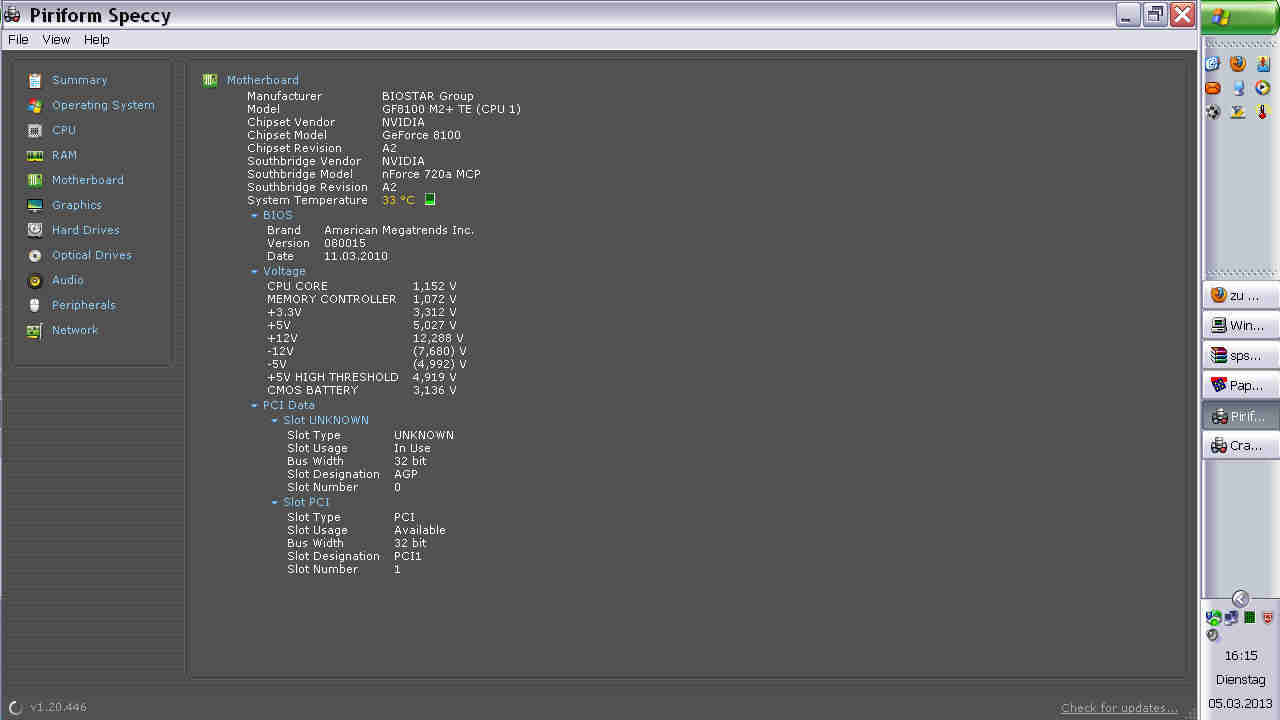1280x720 pixels.
Task: Click the Speccy 'Pirif...' taskbar button
Action: click(x=1240, y=416)
